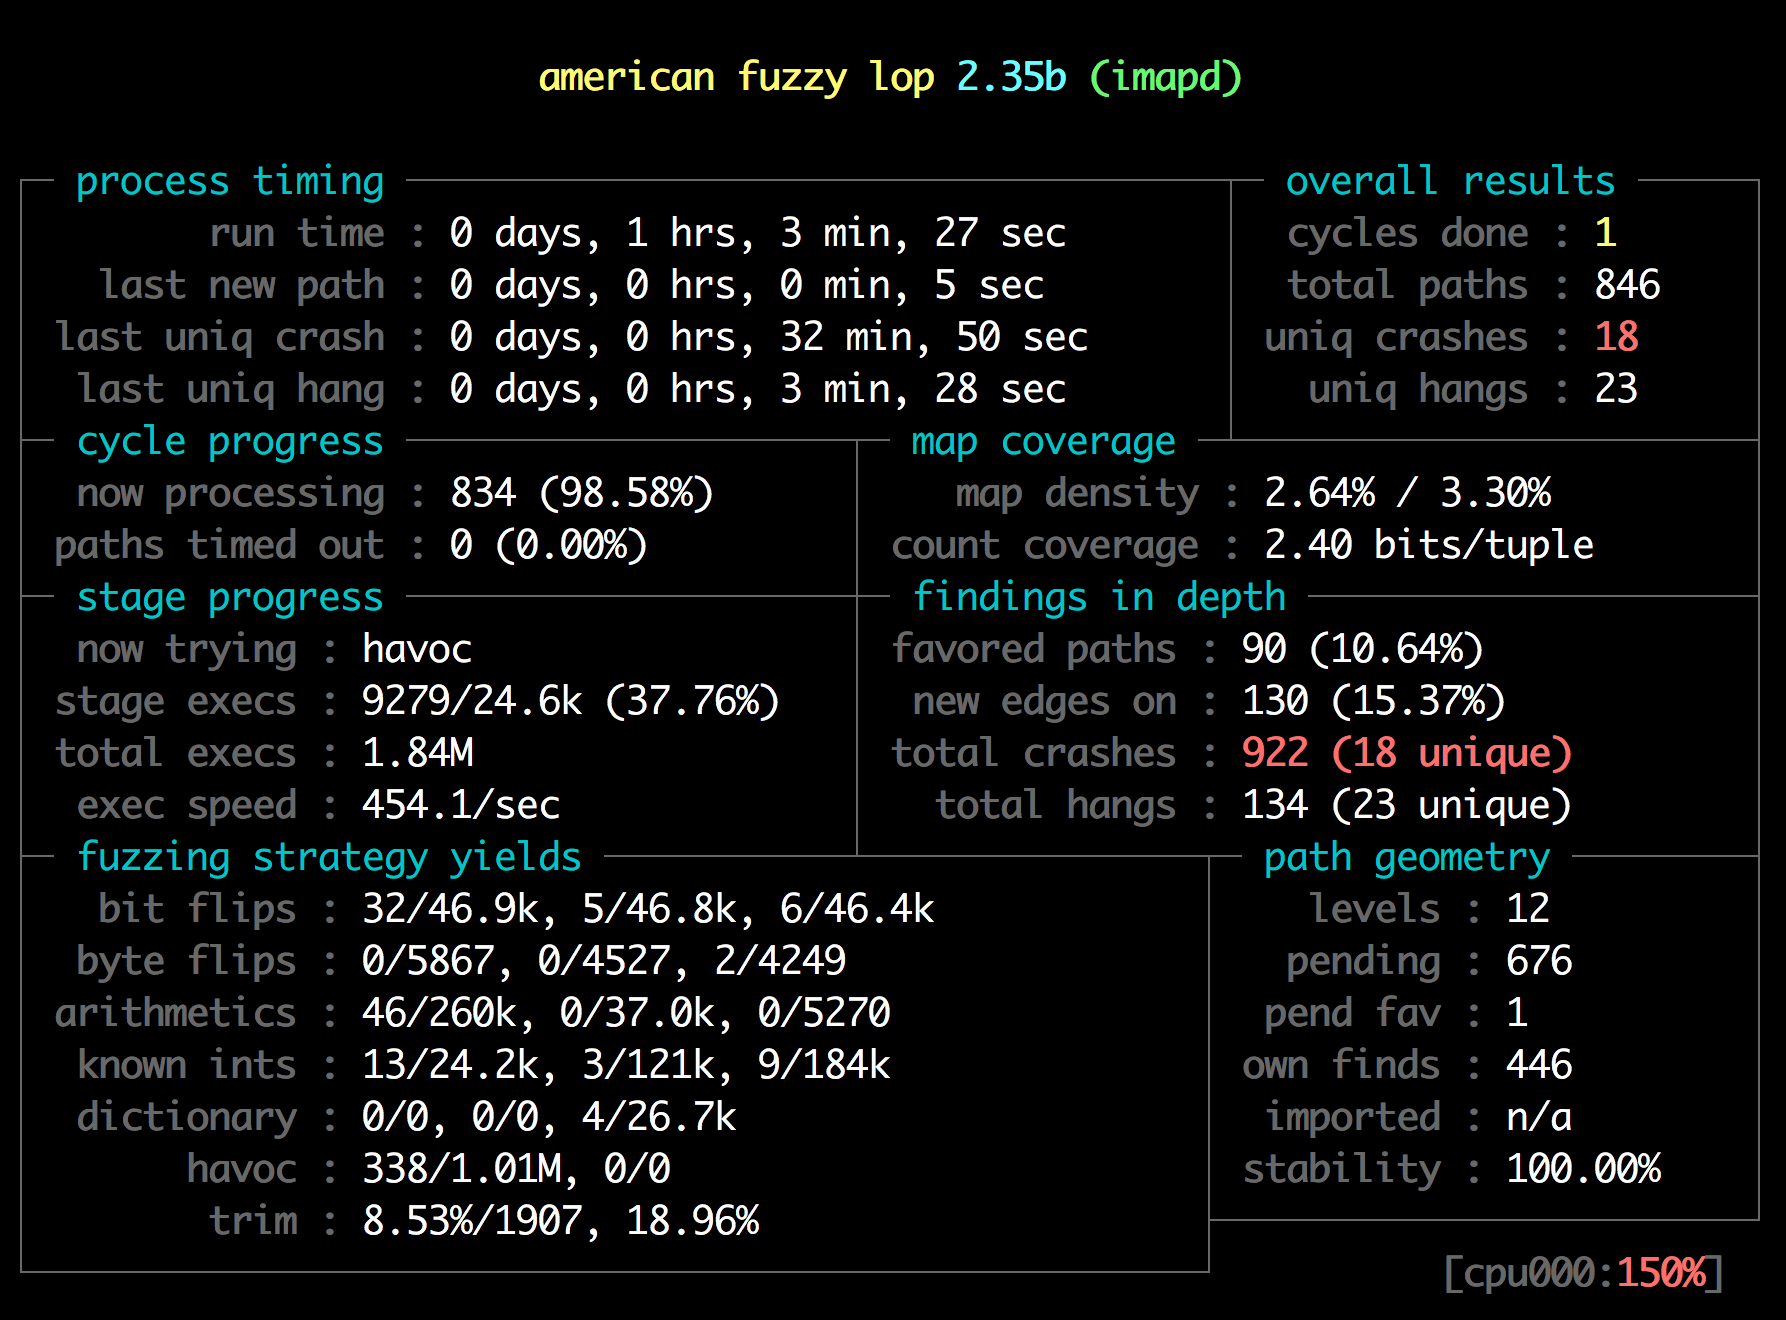Click the red uniq crashes count 18
Image resolution: width=1786 pixels, height=1320 pixels.
(x=1616, y=338)
